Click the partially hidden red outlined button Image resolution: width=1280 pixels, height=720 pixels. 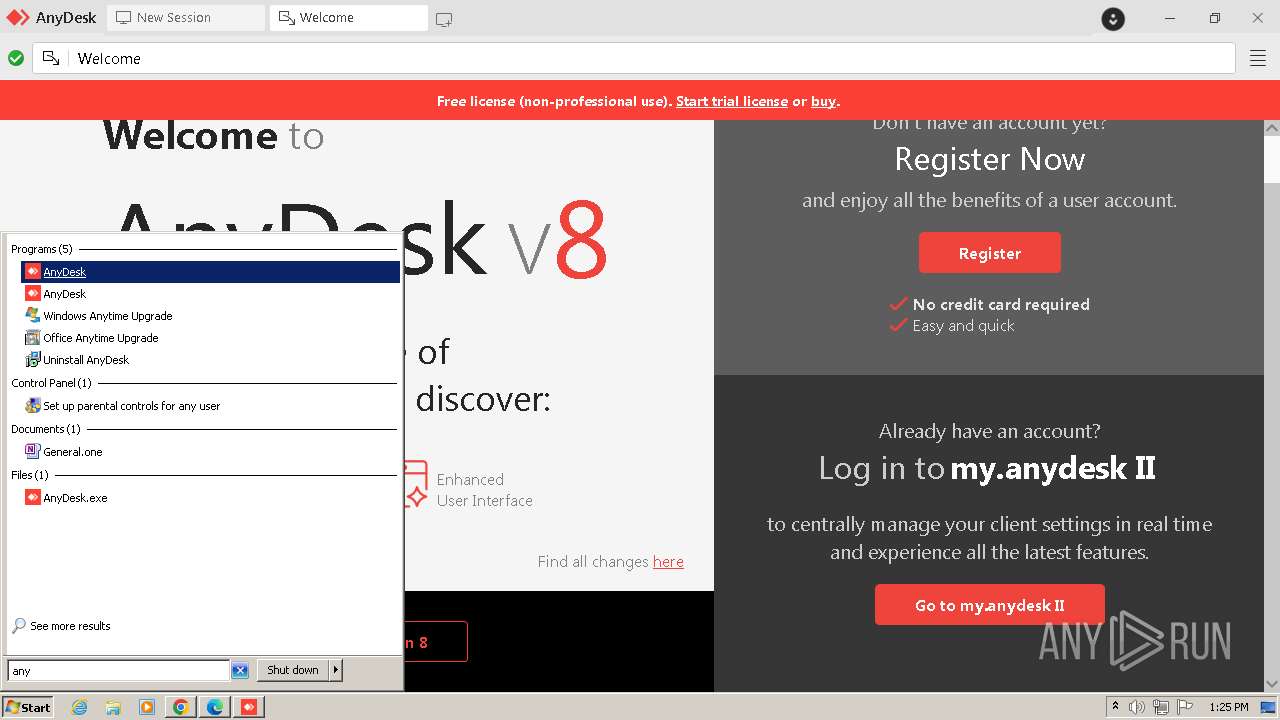(436, 641)
